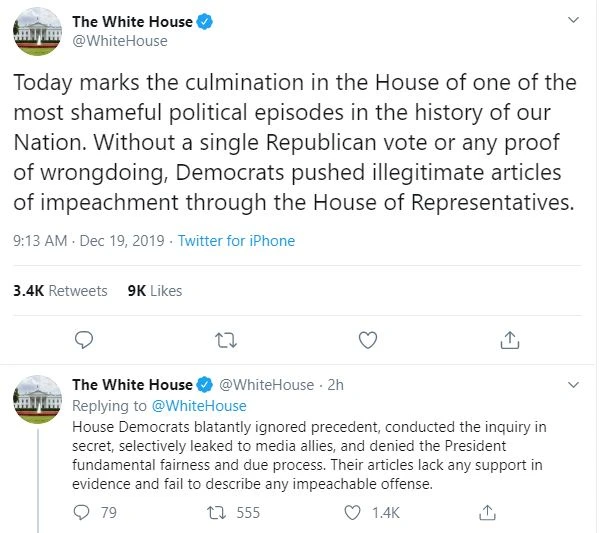Reply to the main White House tweet
The image size is (606, 533).
pyautogui.click(x=85, y=340)
